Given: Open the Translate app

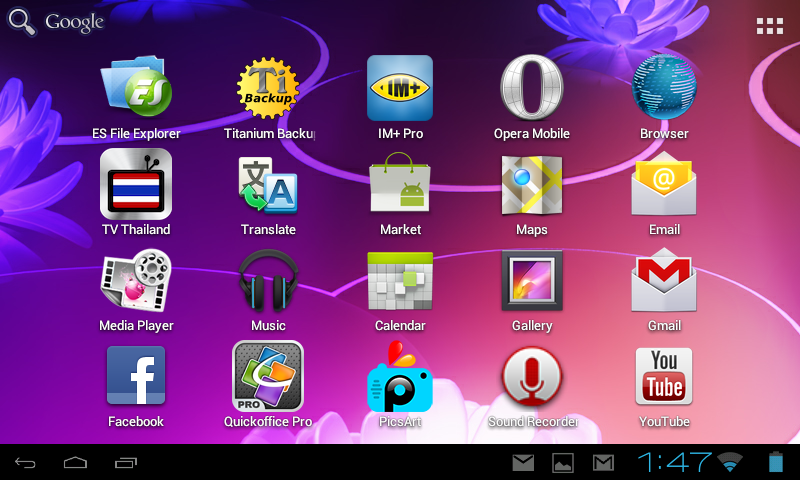Looking at the screenshot, I should [268, 185].
